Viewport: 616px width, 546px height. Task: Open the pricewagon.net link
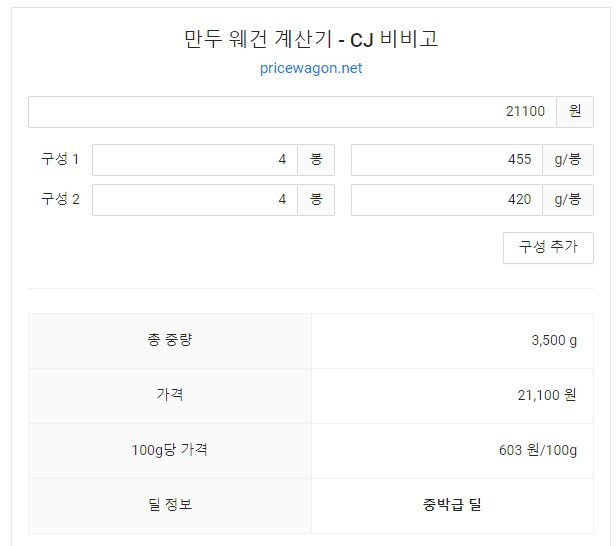coord(311,68)
